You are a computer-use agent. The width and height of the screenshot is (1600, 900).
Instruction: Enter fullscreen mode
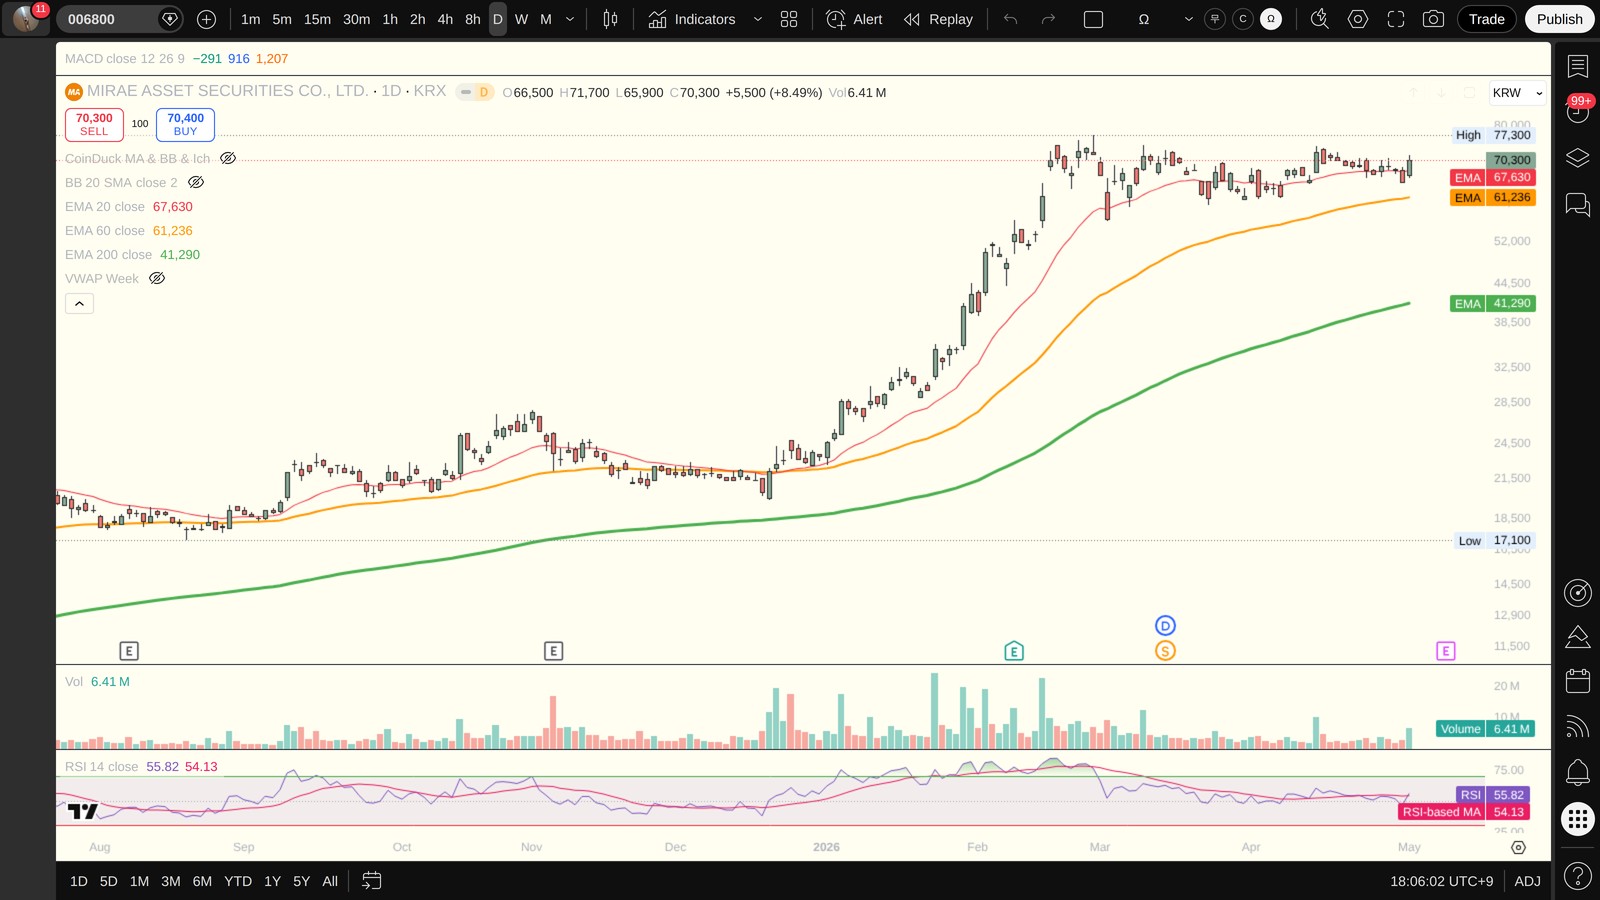coord(1395,19)
